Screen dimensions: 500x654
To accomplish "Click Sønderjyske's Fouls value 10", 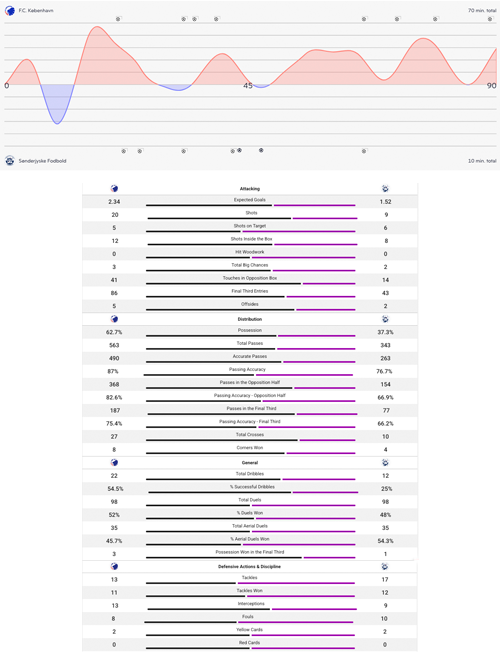I will point(384,619).
